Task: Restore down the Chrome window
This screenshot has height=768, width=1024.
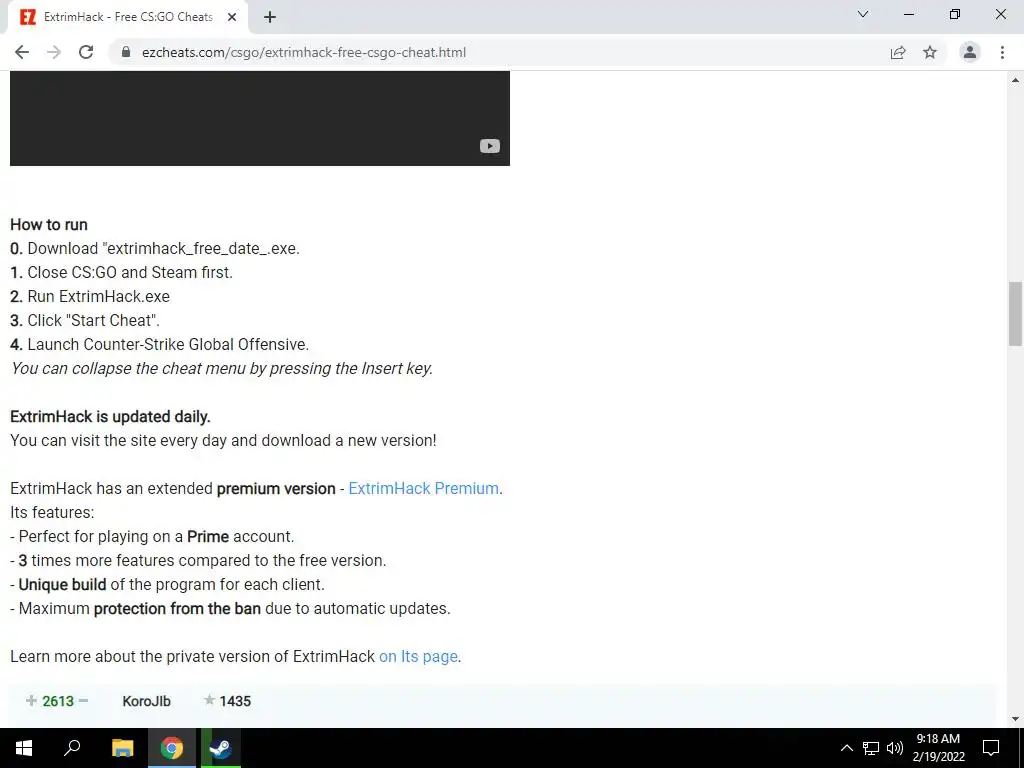Action: click(955, 14)
